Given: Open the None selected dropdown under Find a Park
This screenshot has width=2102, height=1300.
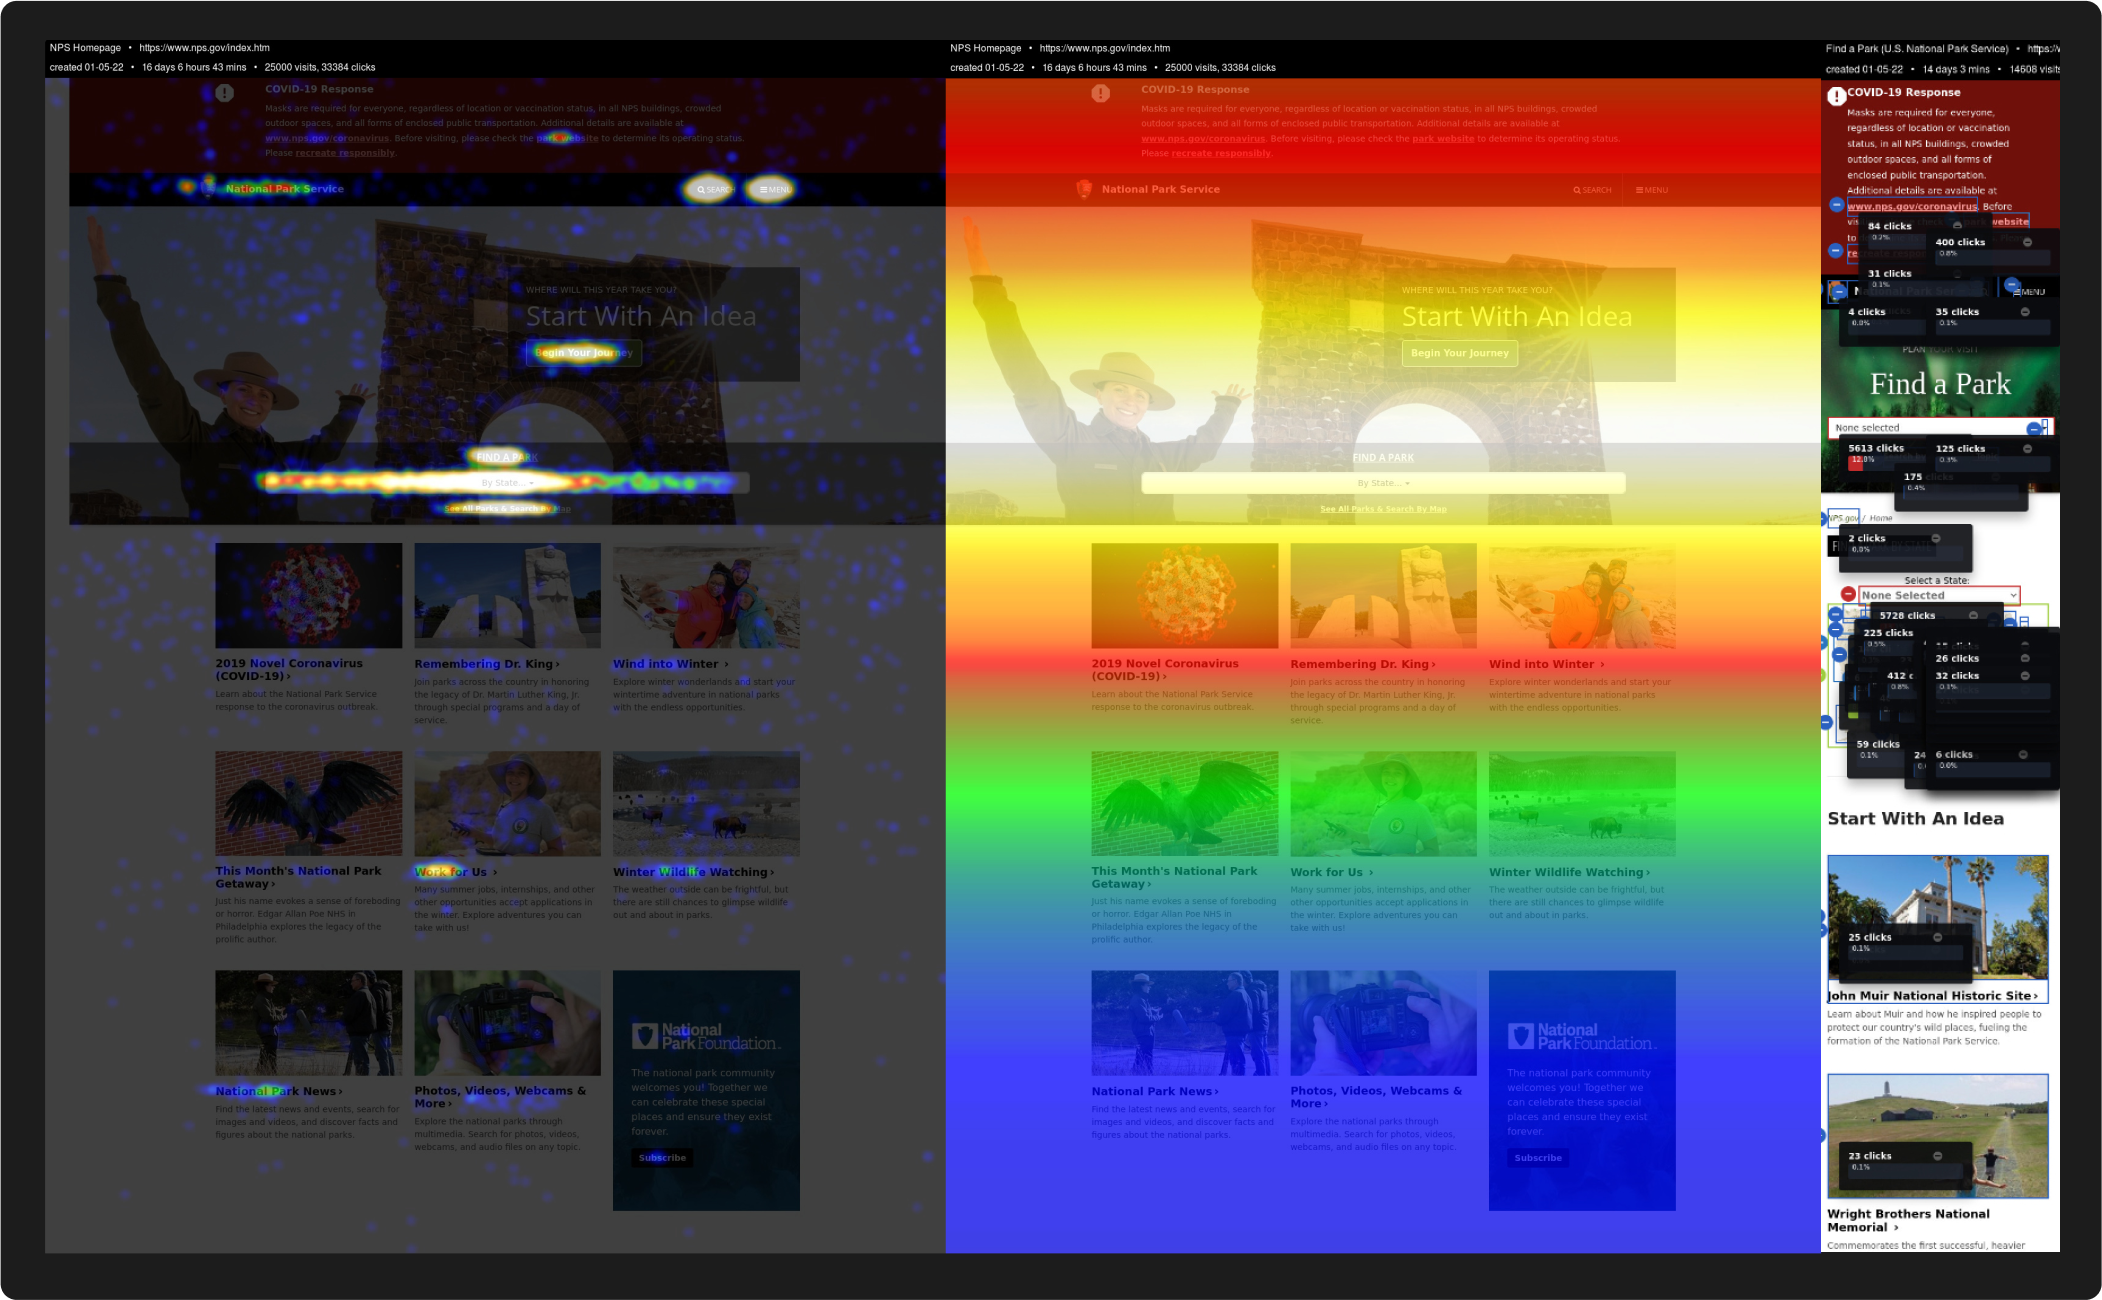Looking at the screenshot, I should click(1930, 427).
